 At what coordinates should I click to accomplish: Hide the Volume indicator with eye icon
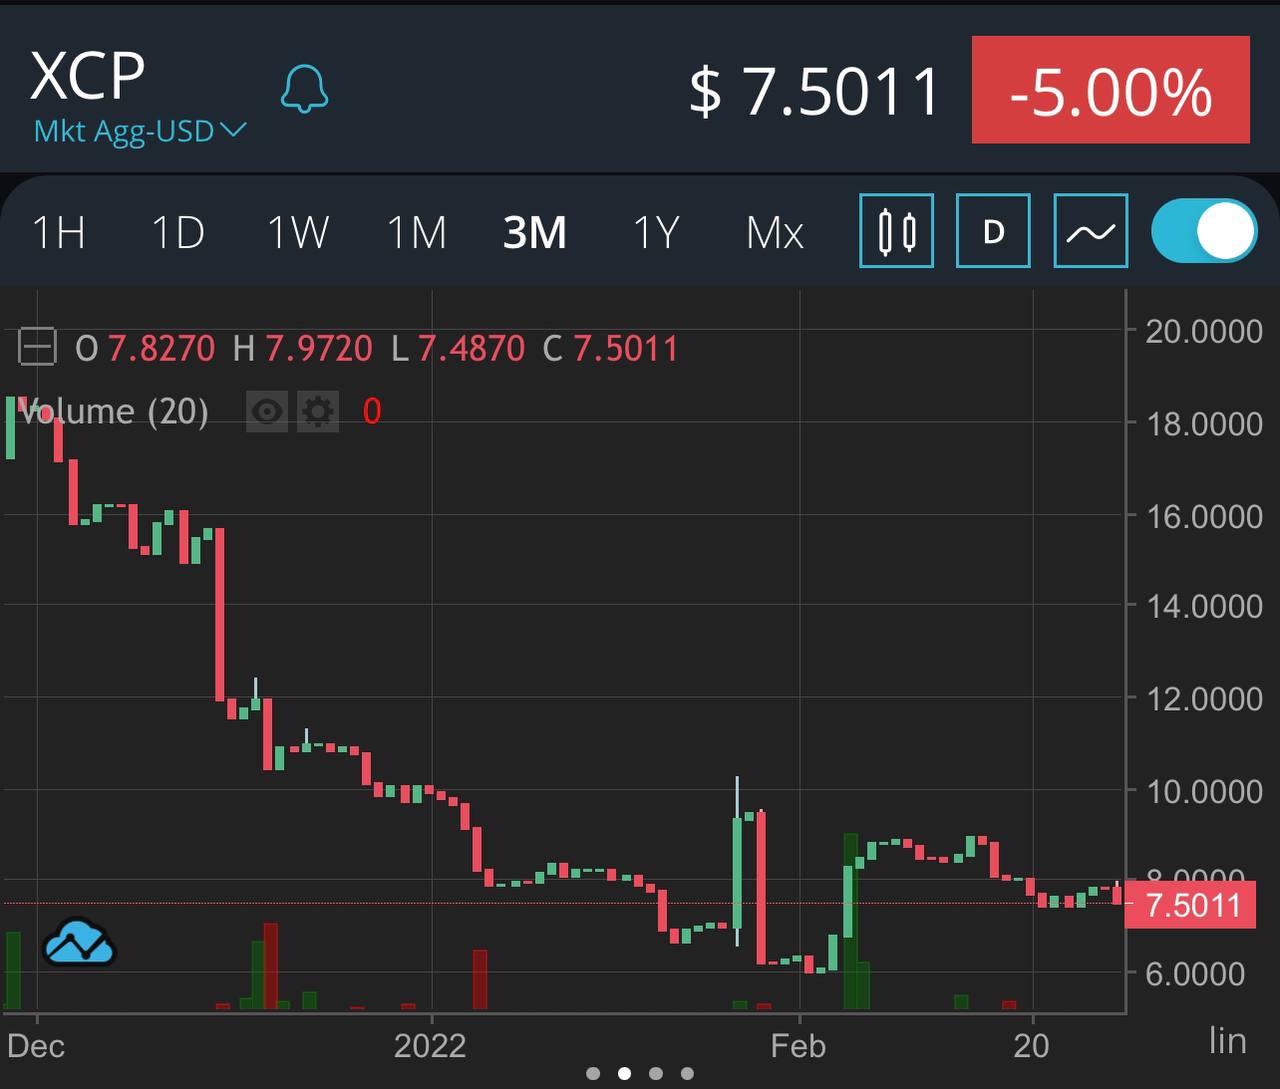267,411
